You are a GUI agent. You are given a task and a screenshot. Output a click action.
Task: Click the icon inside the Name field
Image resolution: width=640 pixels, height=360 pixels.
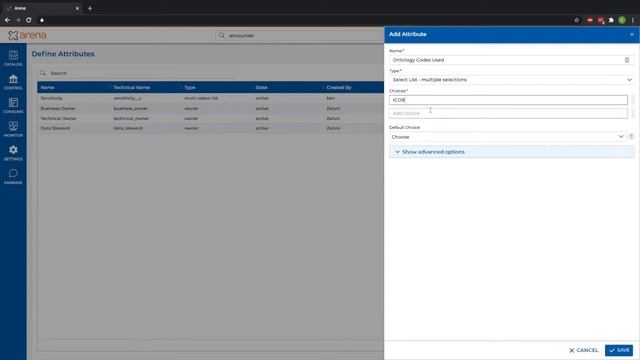click(627, 60)
